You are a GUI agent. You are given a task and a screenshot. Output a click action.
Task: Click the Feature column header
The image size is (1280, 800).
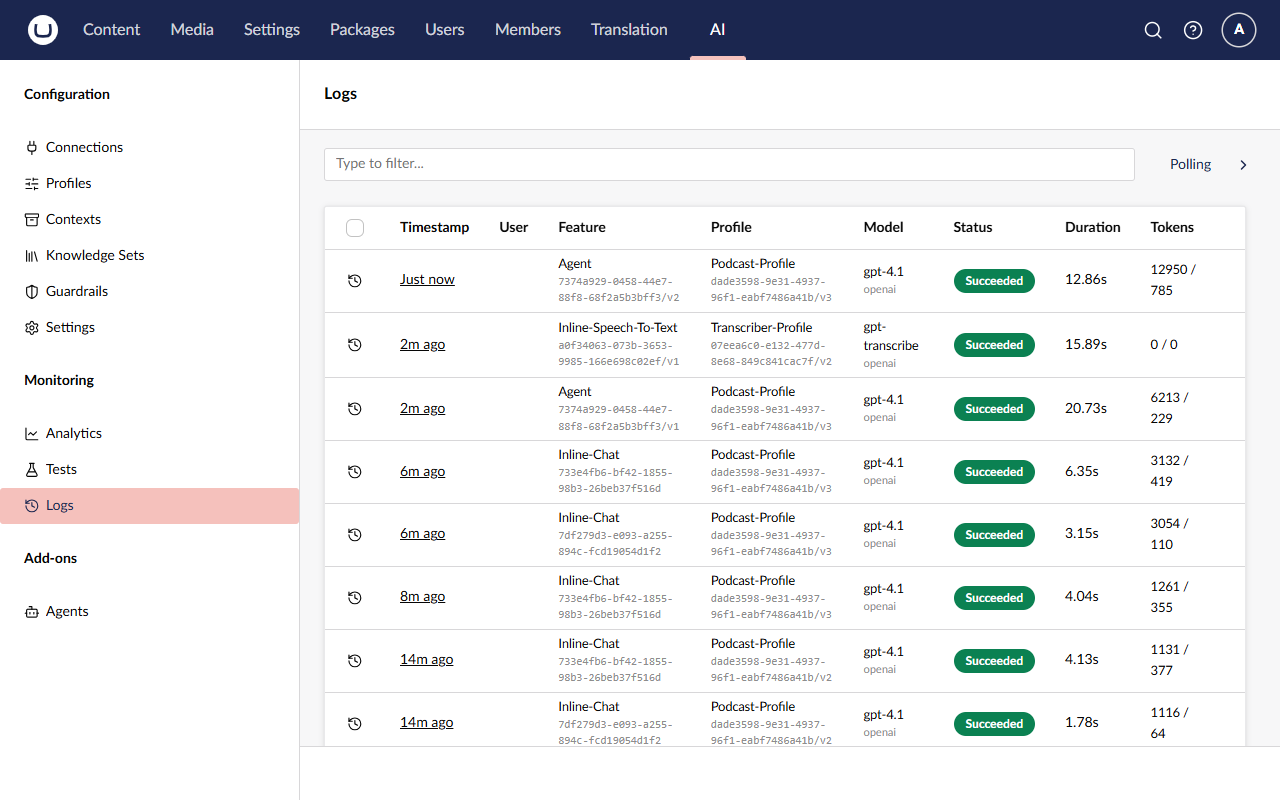pos(582,227)
